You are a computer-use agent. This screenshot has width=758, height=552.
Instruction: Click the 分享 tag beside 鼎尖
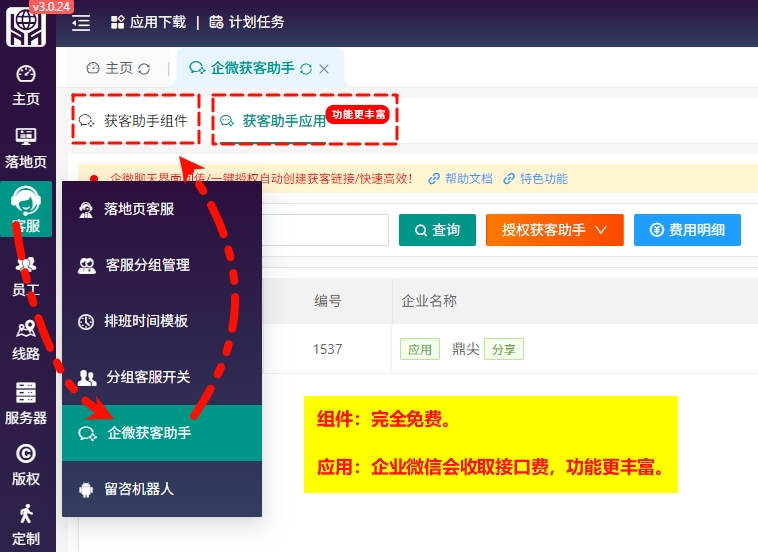pyautogui.click(x=504, y=349)
